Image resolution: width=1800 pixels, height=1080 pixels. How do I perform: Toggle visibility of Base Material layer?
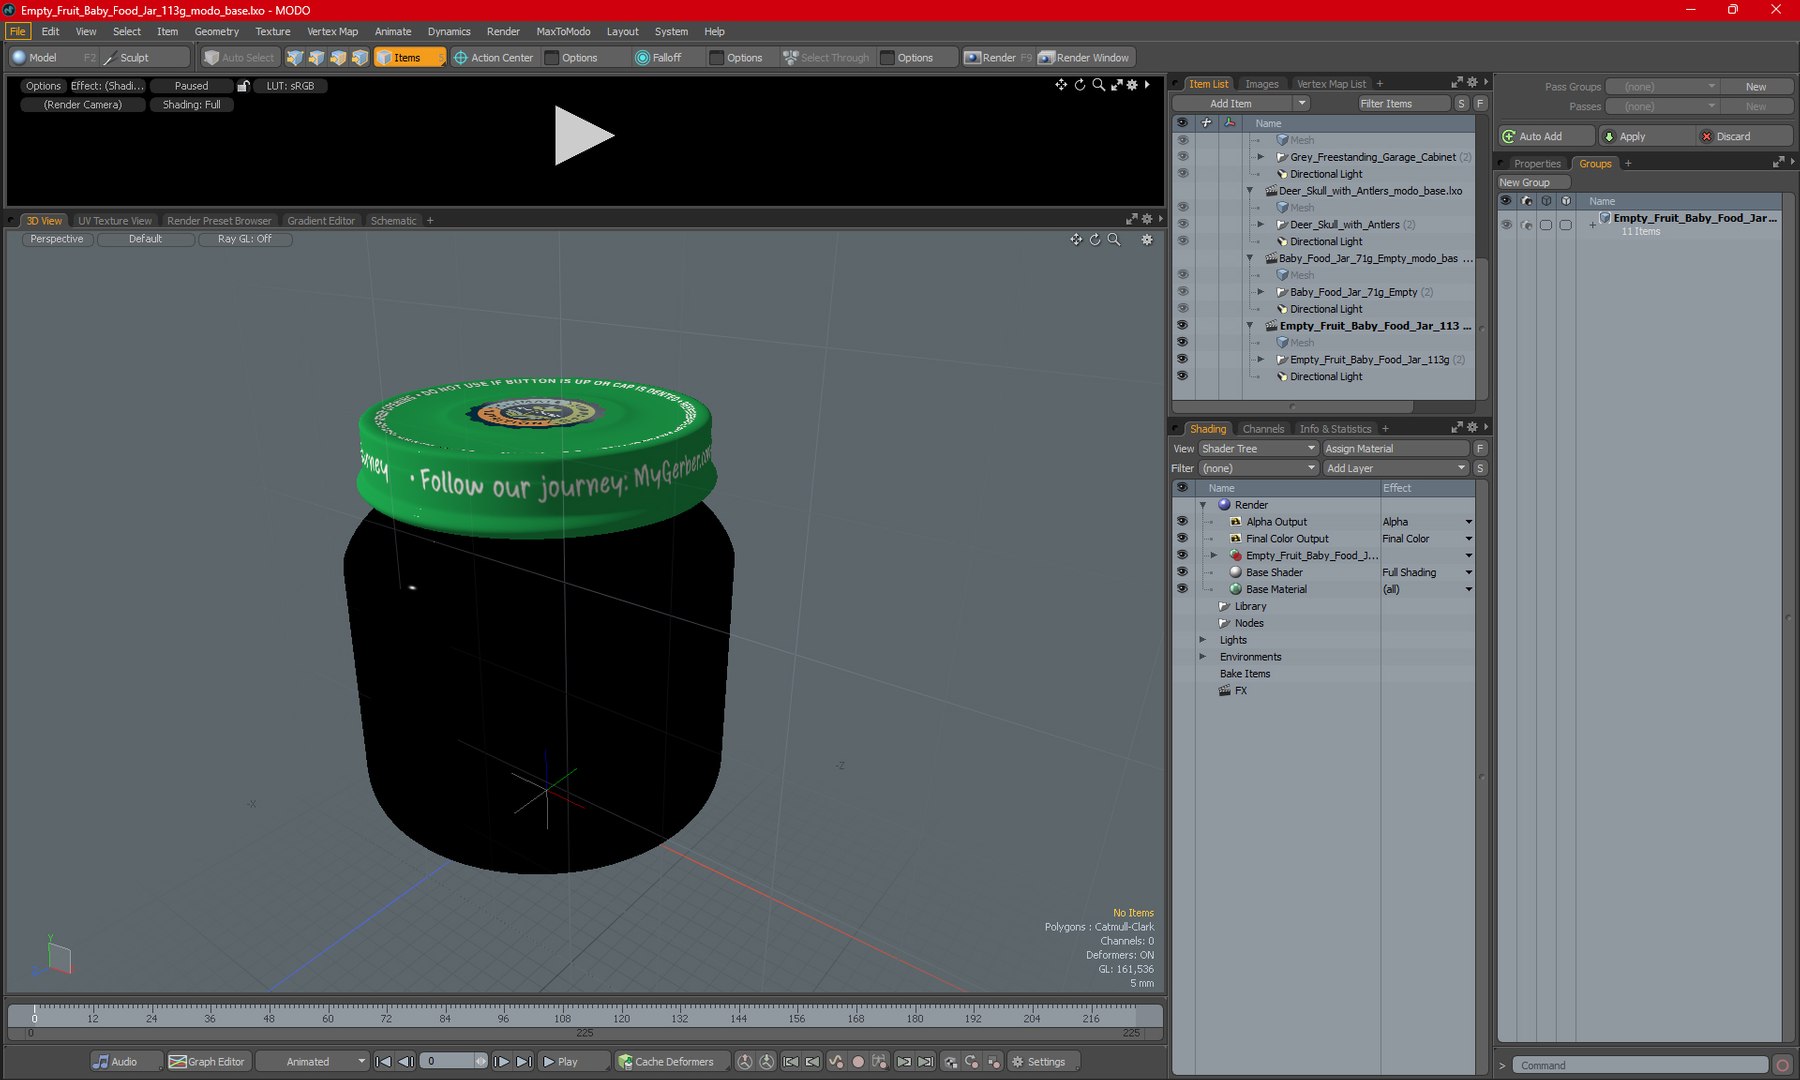click(1182, 589)
